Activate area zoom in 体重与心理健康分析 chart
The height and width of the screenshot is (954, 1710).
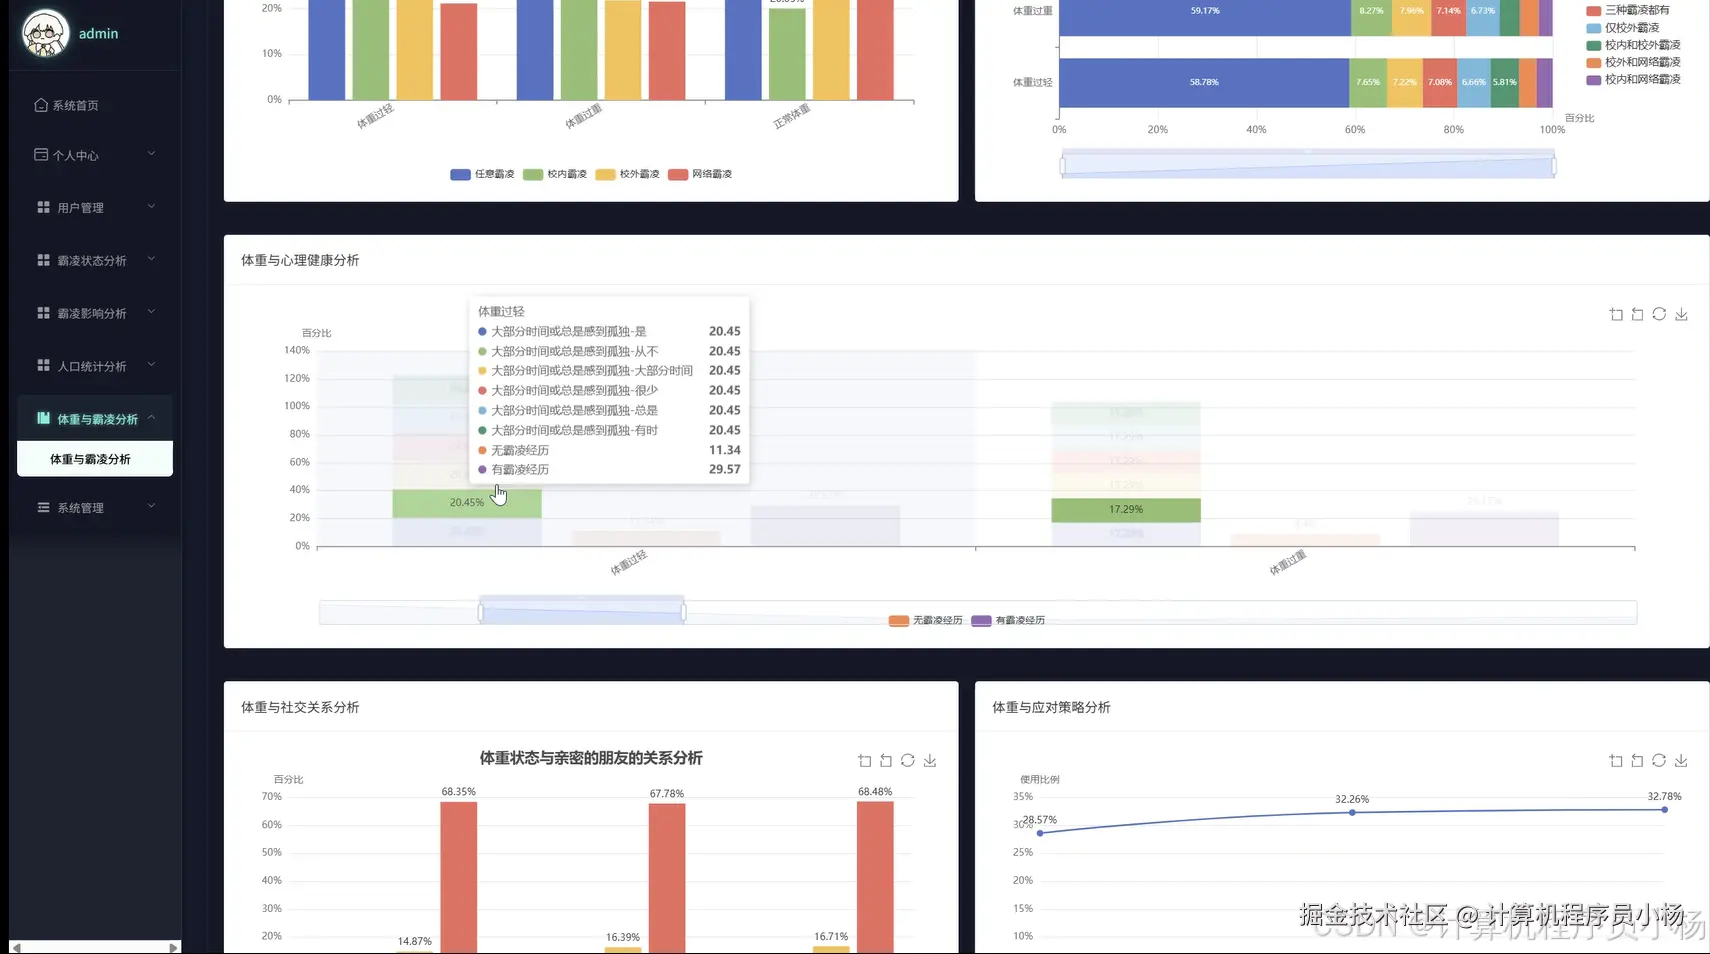[1616, 314]
